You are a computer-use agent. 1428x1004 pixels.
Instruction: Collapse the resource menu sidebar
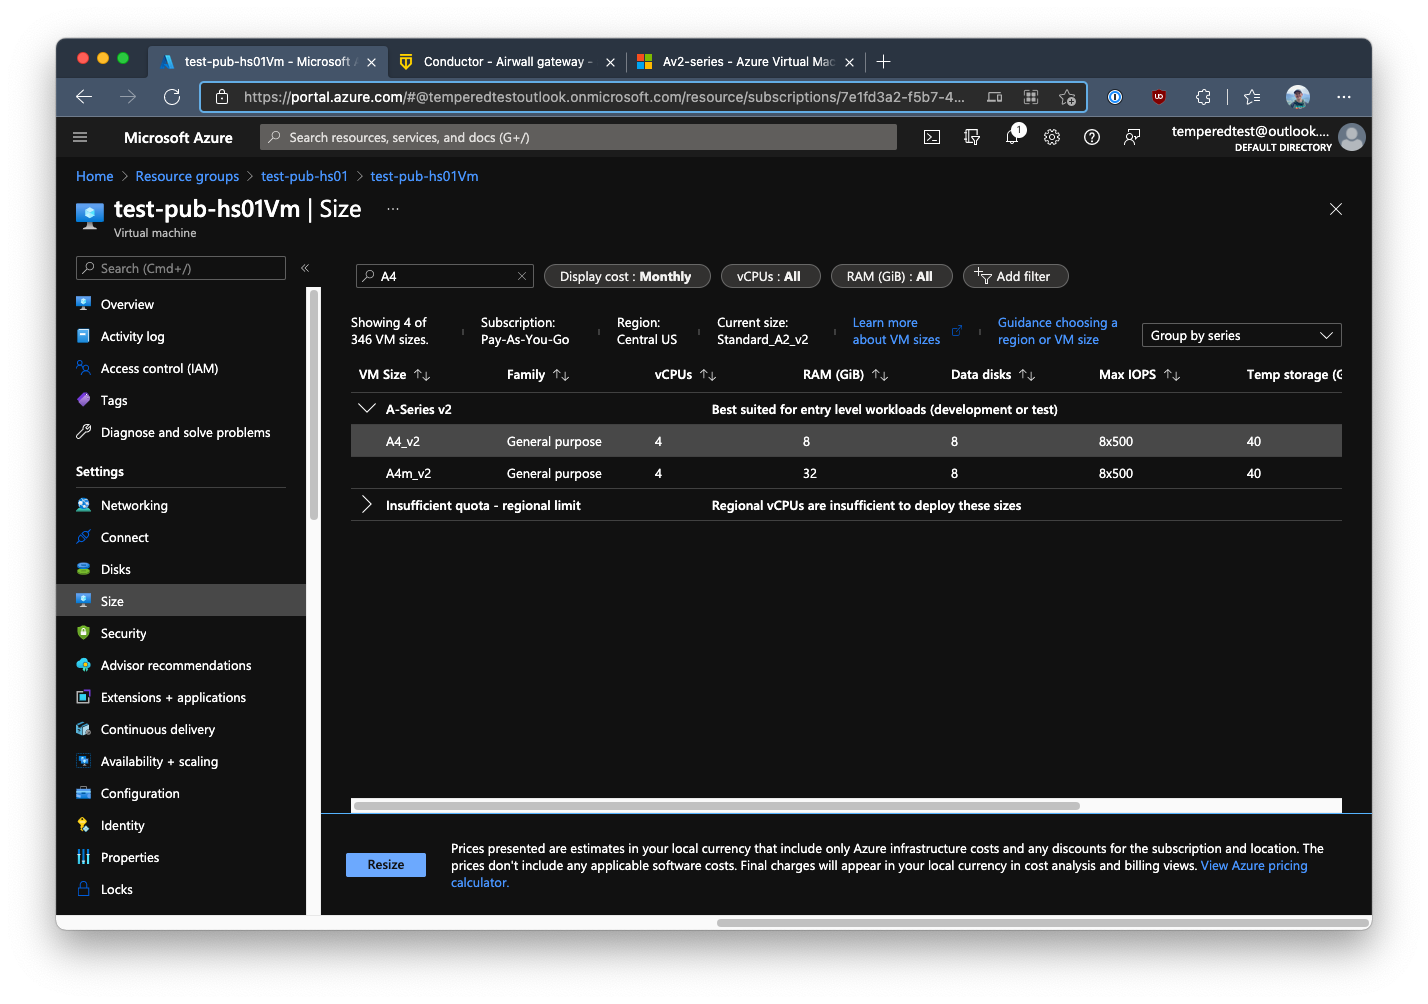tap(305, 268)
